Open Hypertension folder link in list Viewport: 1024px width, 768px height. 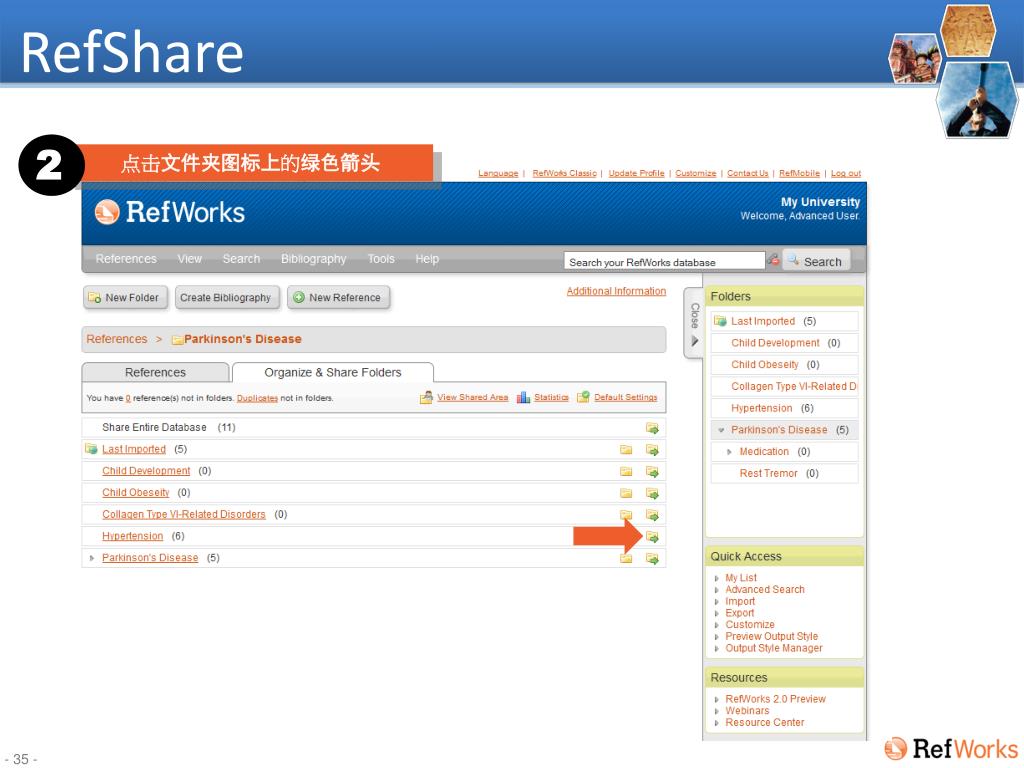(x=133, y=536)
